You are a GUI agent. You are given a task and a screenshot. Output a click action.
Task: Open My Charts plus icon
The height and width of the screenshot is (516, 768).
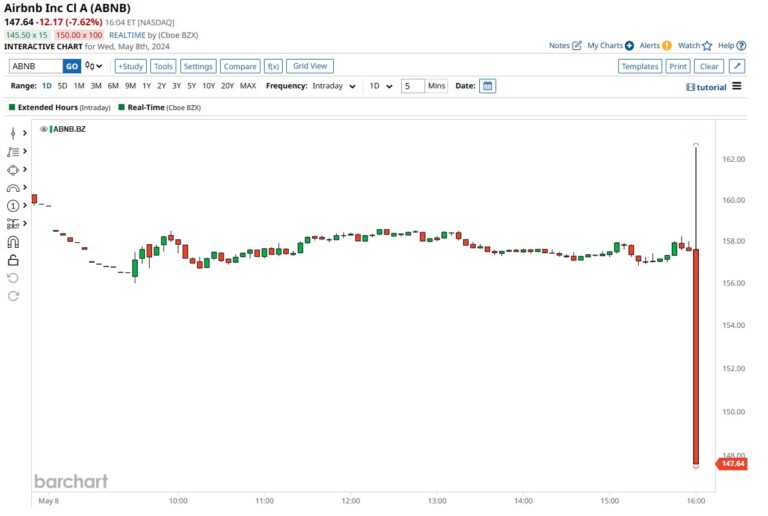click(629, 46)
